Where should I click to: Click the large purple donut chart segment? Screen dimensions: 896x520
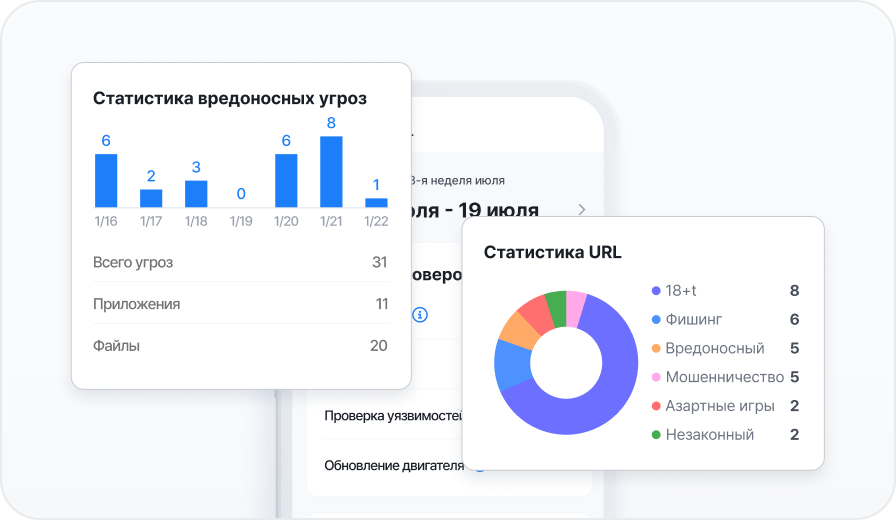point(600,400)
